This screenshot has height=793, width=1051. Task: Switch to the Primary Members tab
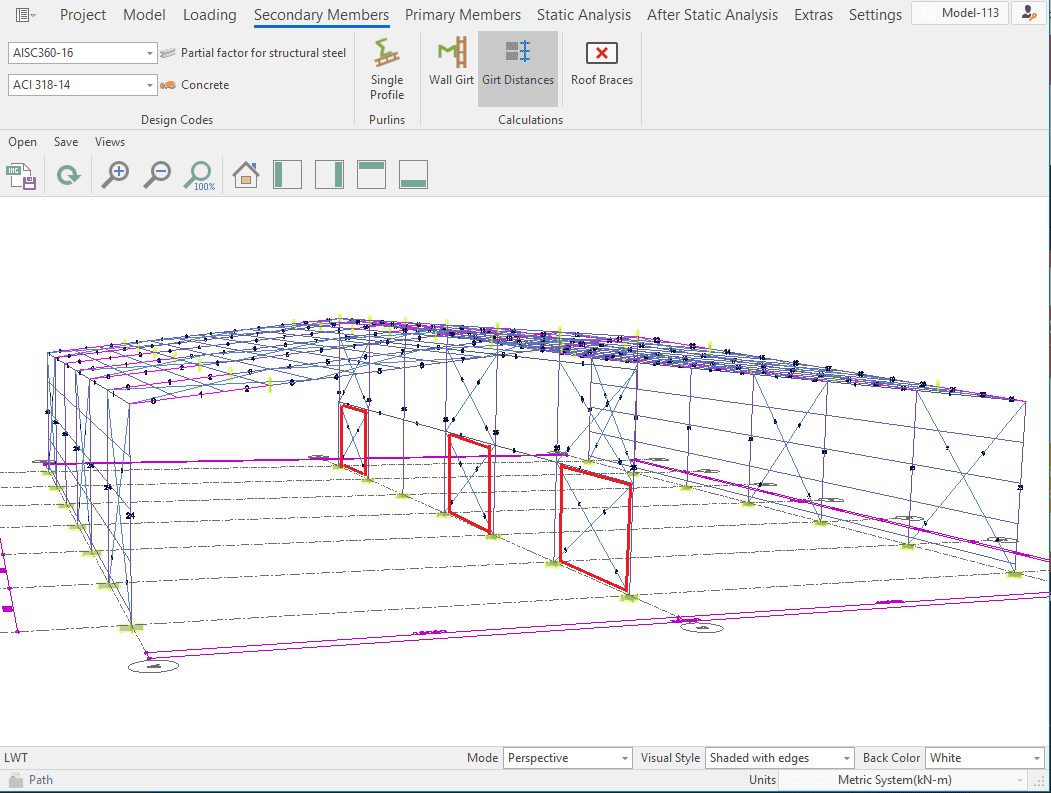(462, 15)
